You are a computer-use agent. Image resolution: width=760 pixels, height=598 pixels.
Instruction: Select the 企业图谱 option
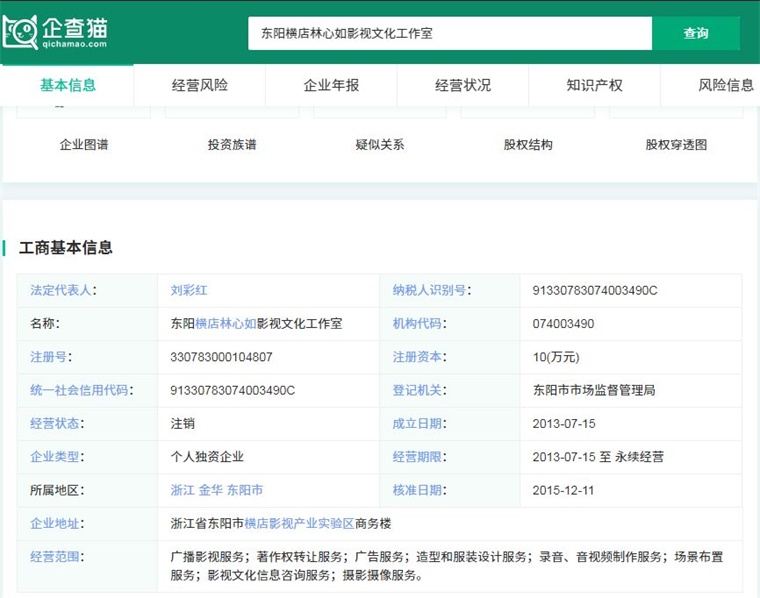[x=84, y=144]
